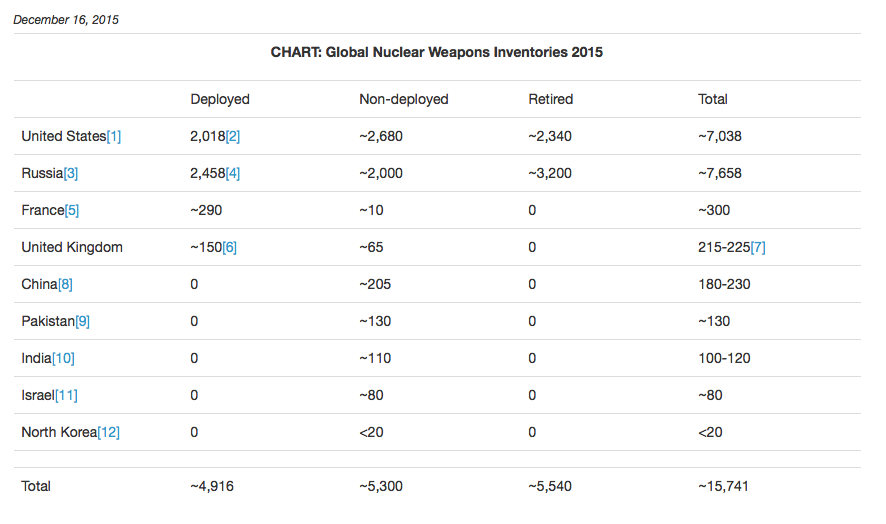Viewport: 886px width, 524px height.
Task: Click footnote 6 beside ~150 deployed
Action: [229, 247]
